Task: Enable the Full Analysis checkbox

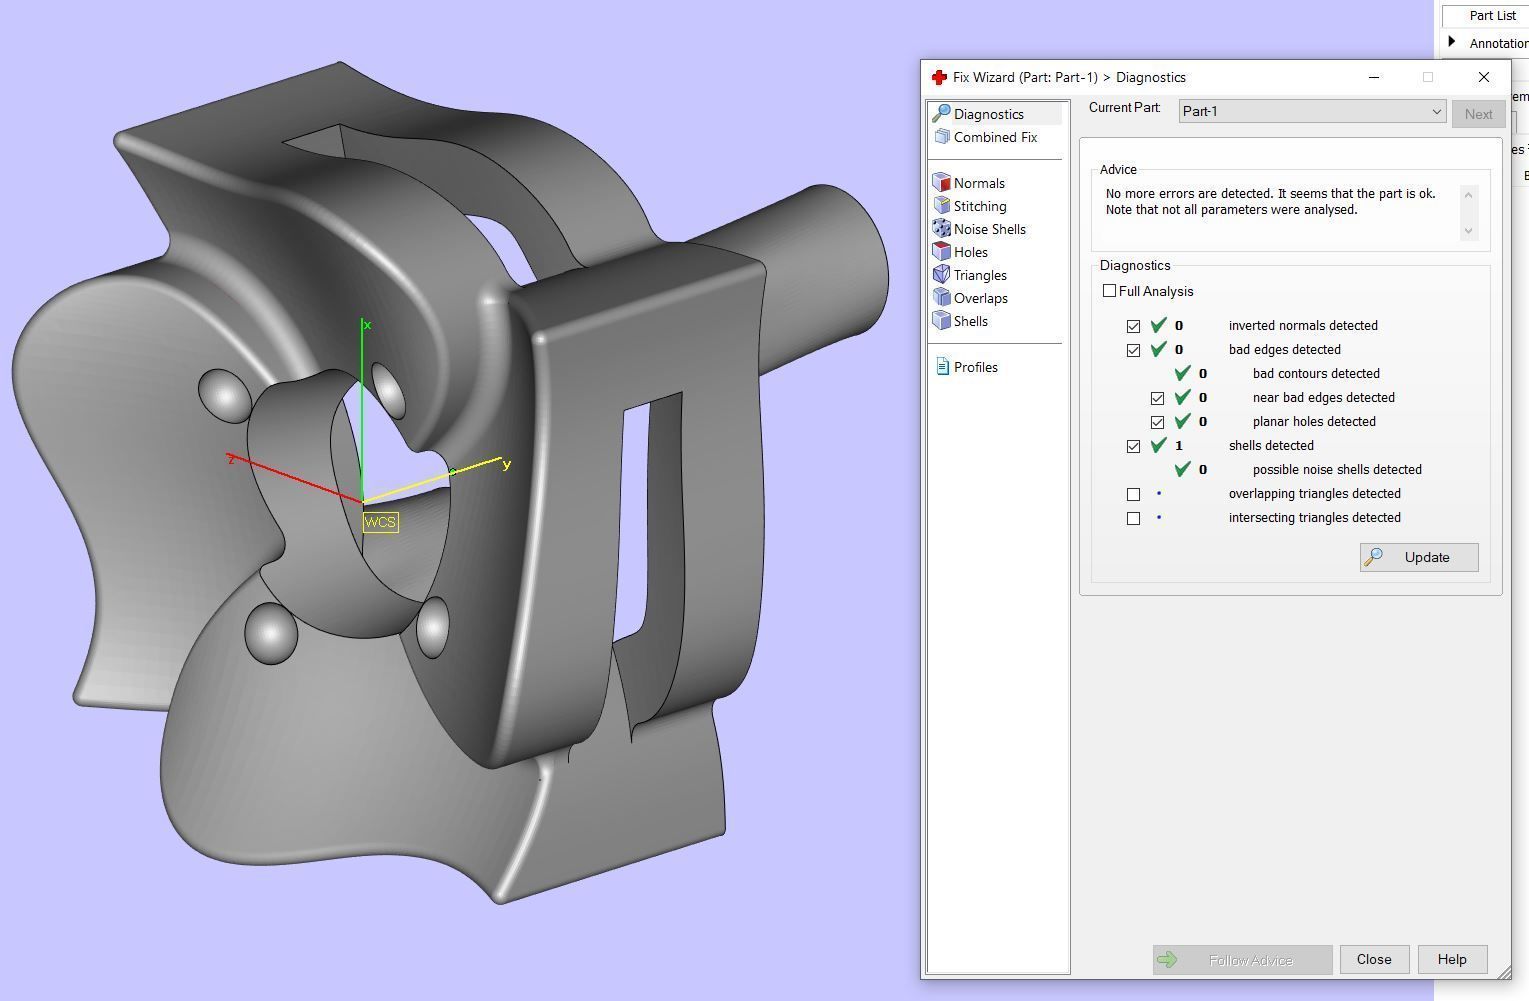Action: (1109, 291)
